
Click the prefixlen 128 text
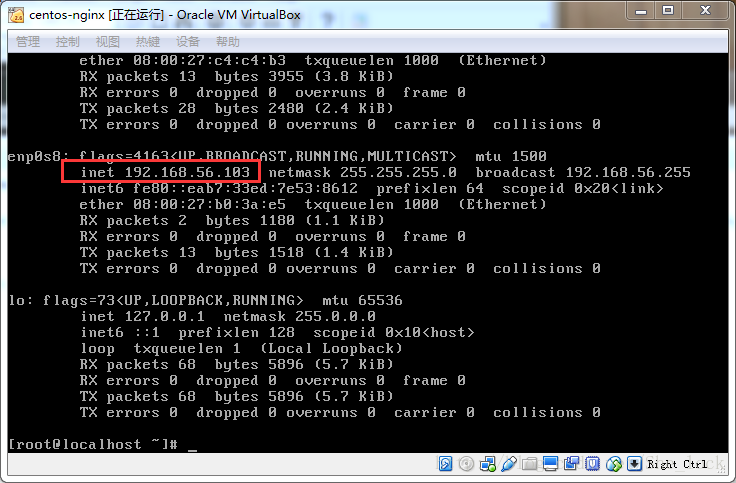[237, 333]
